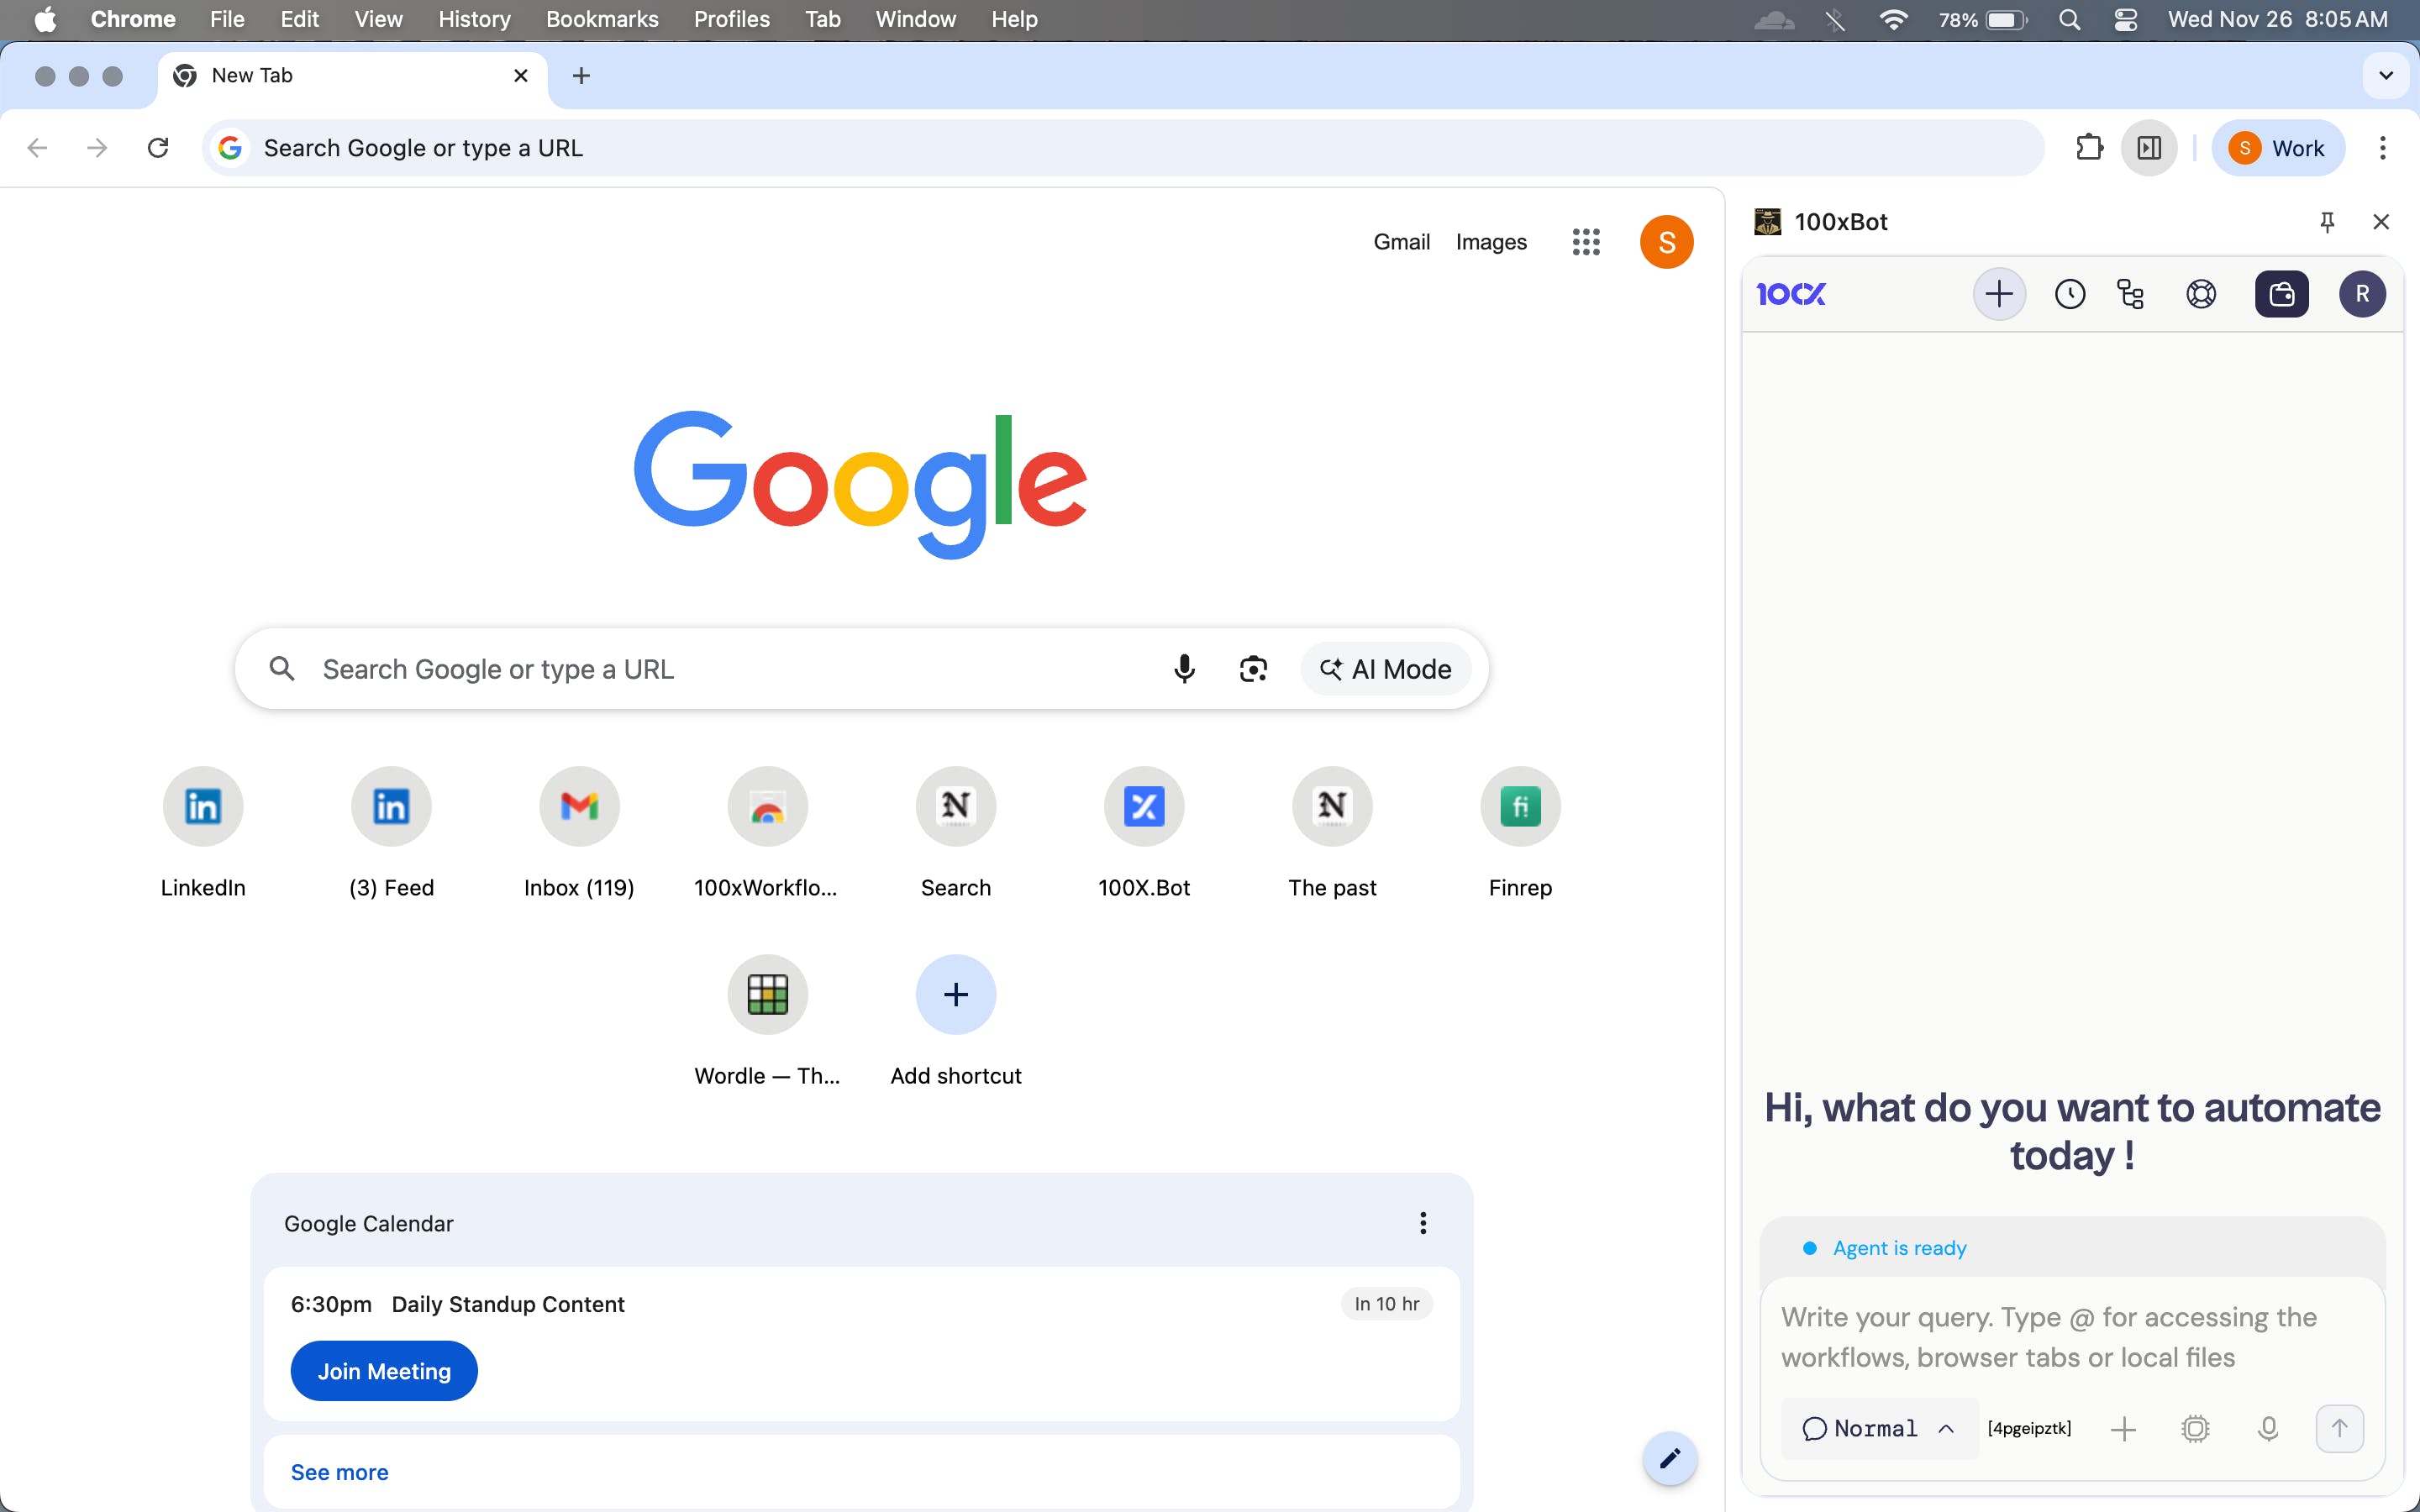Open Google Lens image search icon
Screen dimensions: 2420x1512
point(1253,669)
